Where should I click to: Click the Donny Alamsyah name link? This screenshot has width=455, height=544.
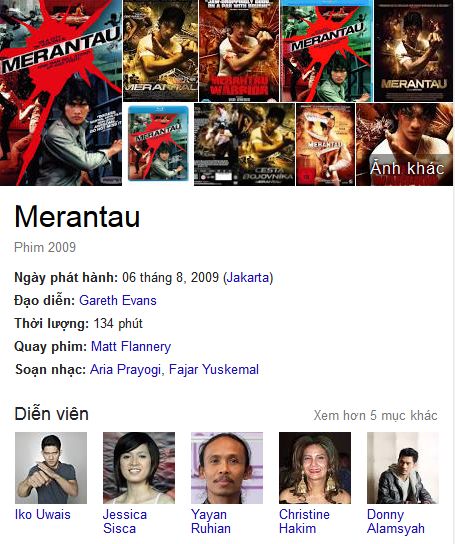tap(396, 521)
